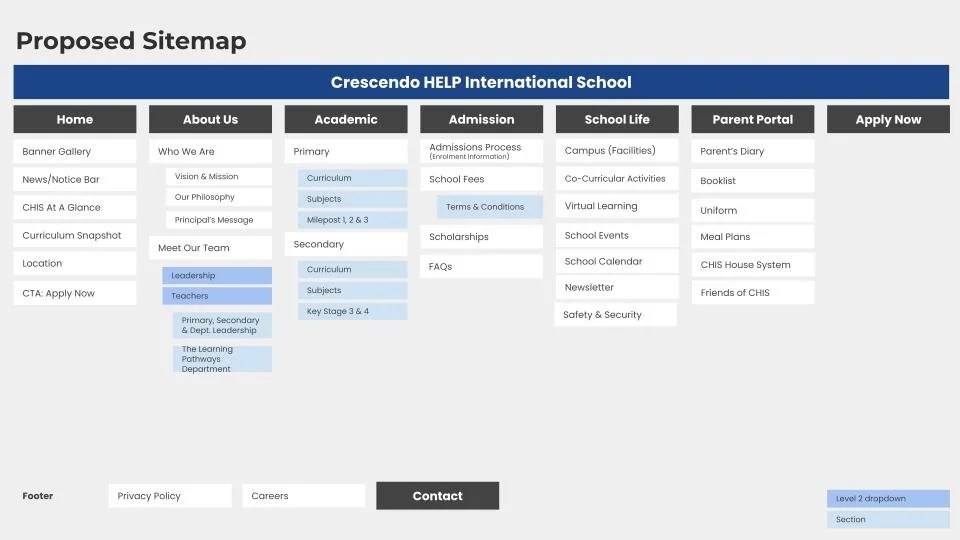960x540 pixels.
Task: Click the School Events box
Action: click(617, 236)
